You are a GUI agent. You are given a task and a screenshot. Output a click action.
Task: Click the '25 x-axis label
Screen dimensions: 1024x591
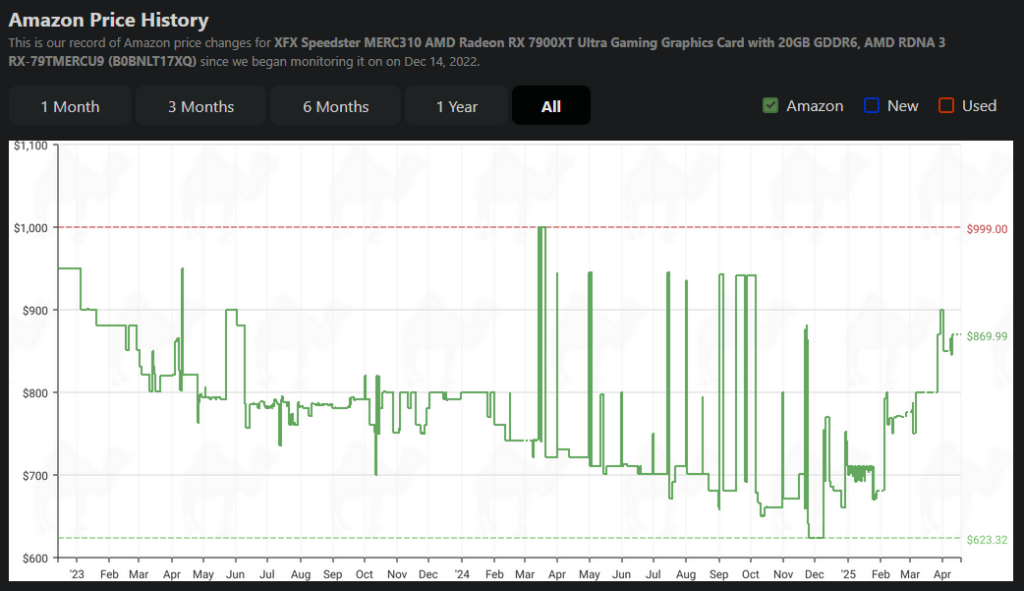pyautogui.click(x=848, y=575)
